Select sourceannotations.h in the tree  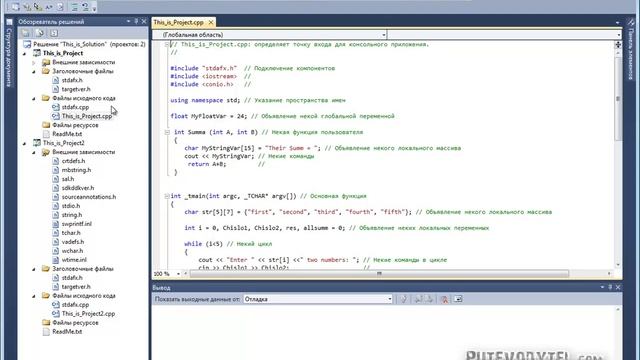click(x=89, y=197)
